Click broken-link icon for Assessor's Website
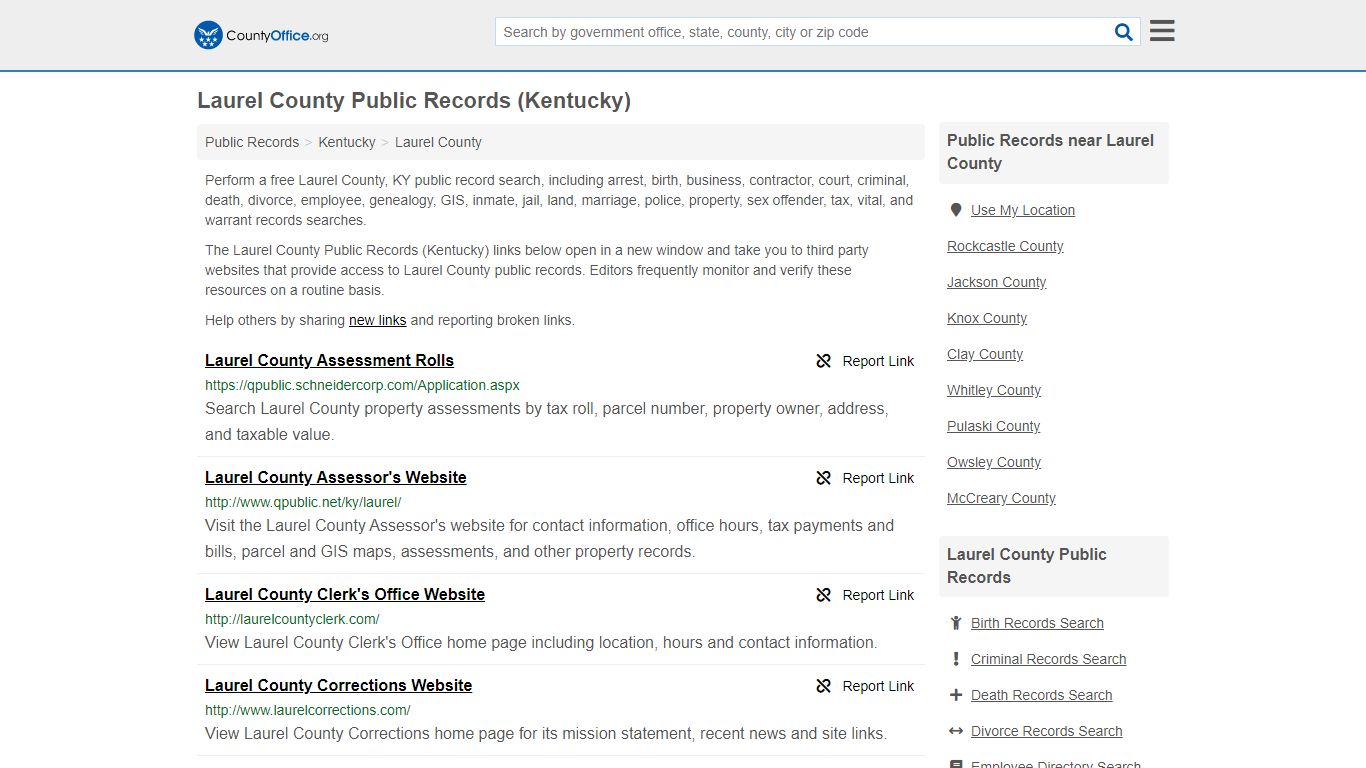 tap(824, 478)
